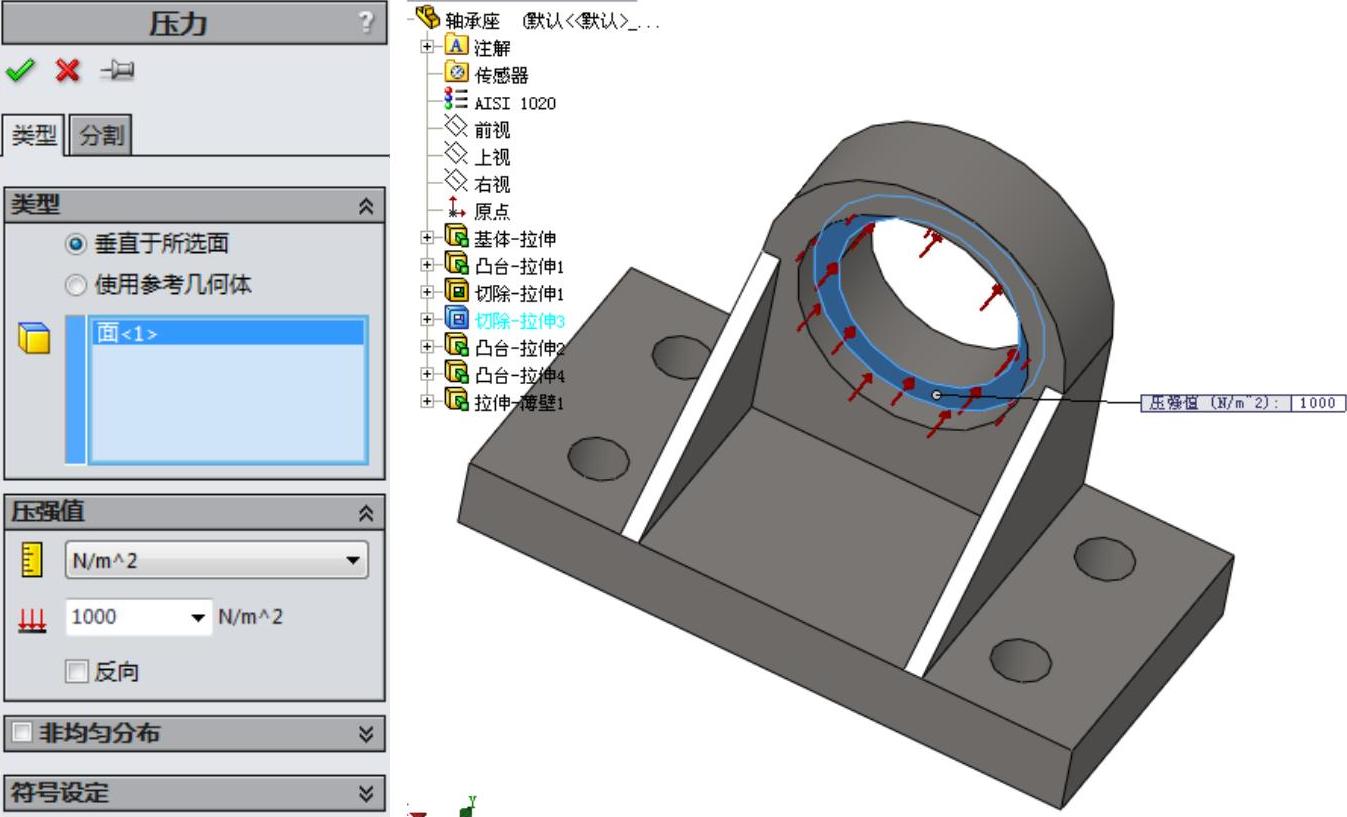Image resolution: width=1347 pixels, height=817 pixels.
Task: Open the N/m^2 unit dropdown
Action: pos(216,560)
